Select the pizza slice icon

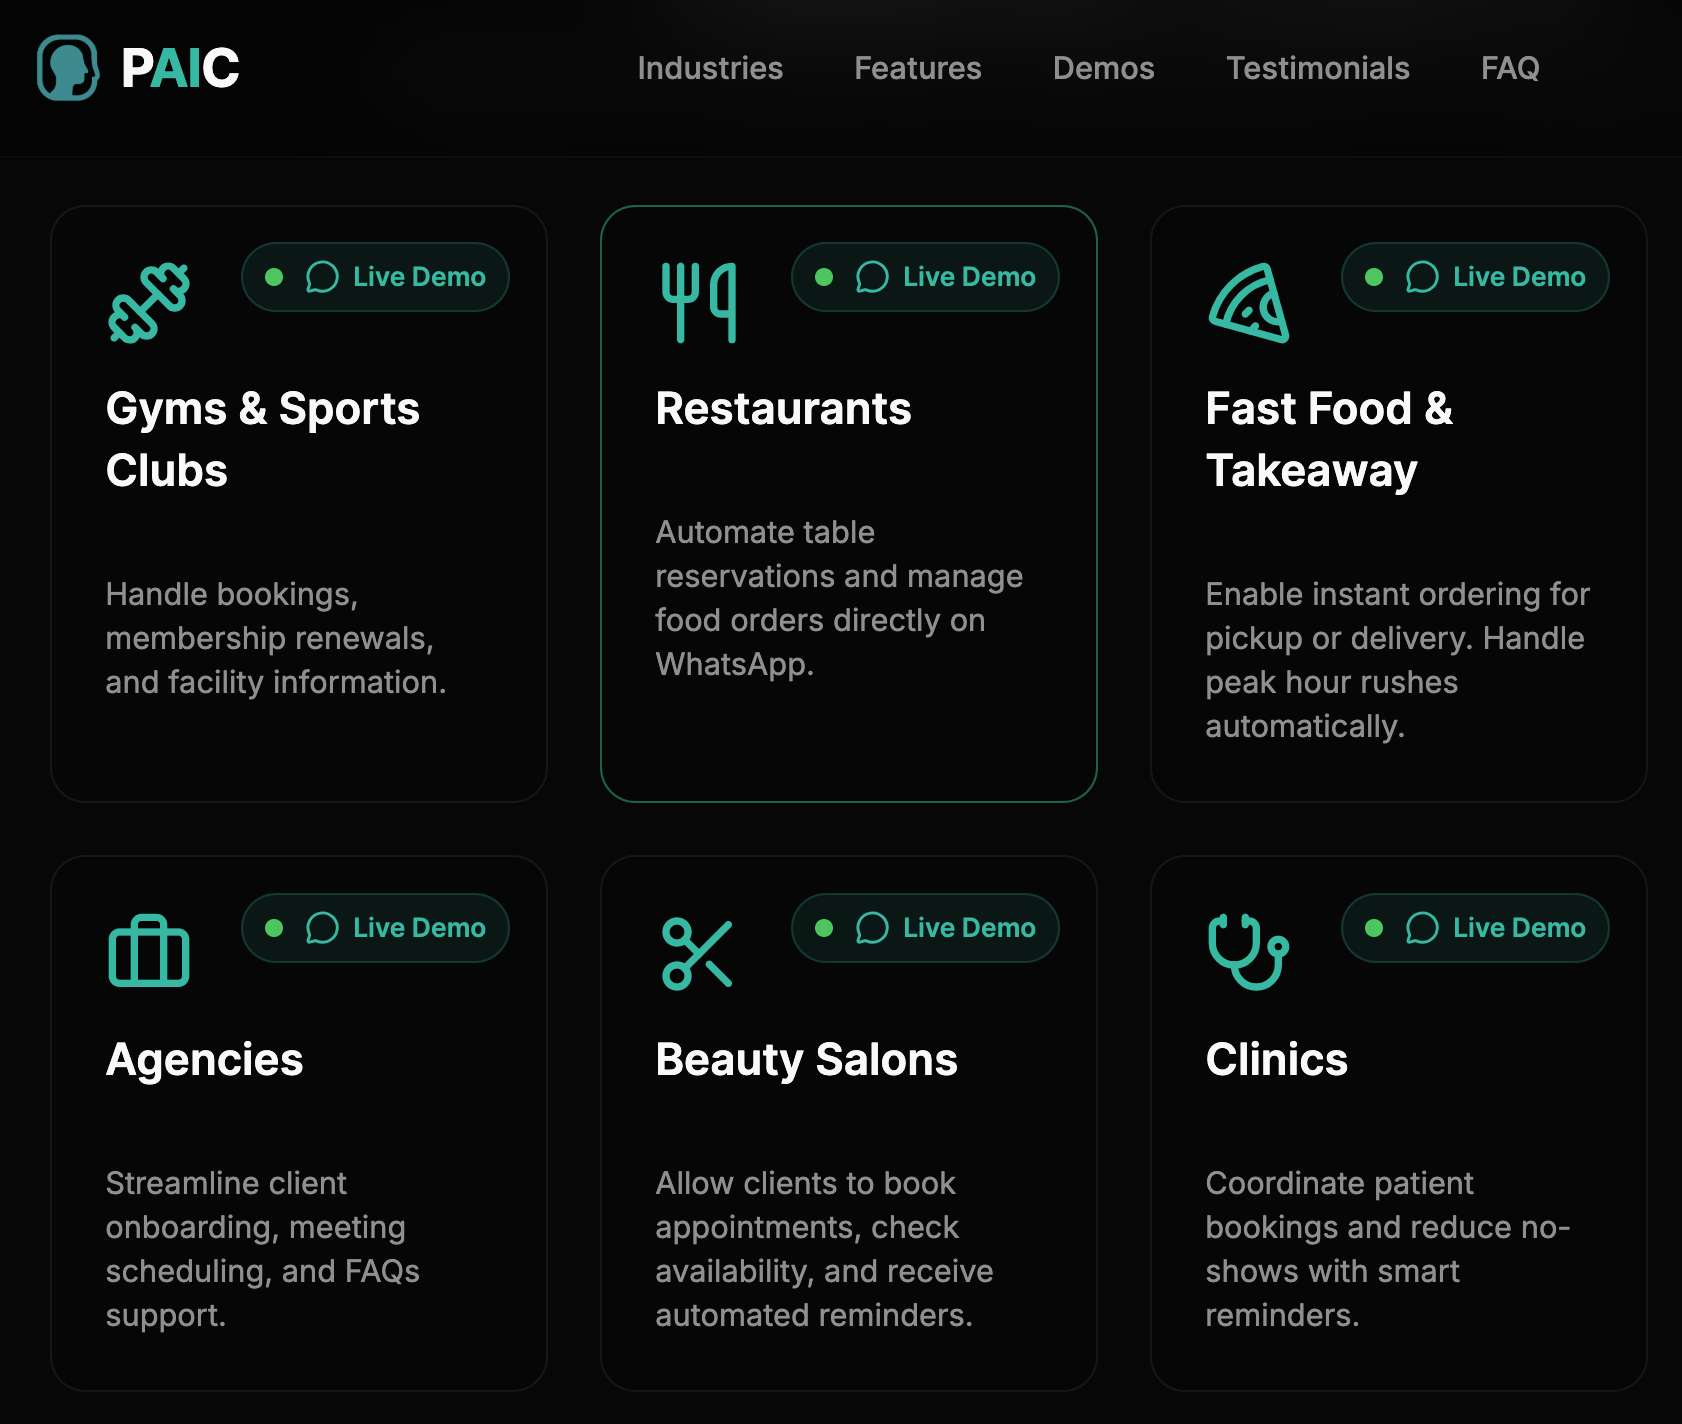coord(1247,300)
